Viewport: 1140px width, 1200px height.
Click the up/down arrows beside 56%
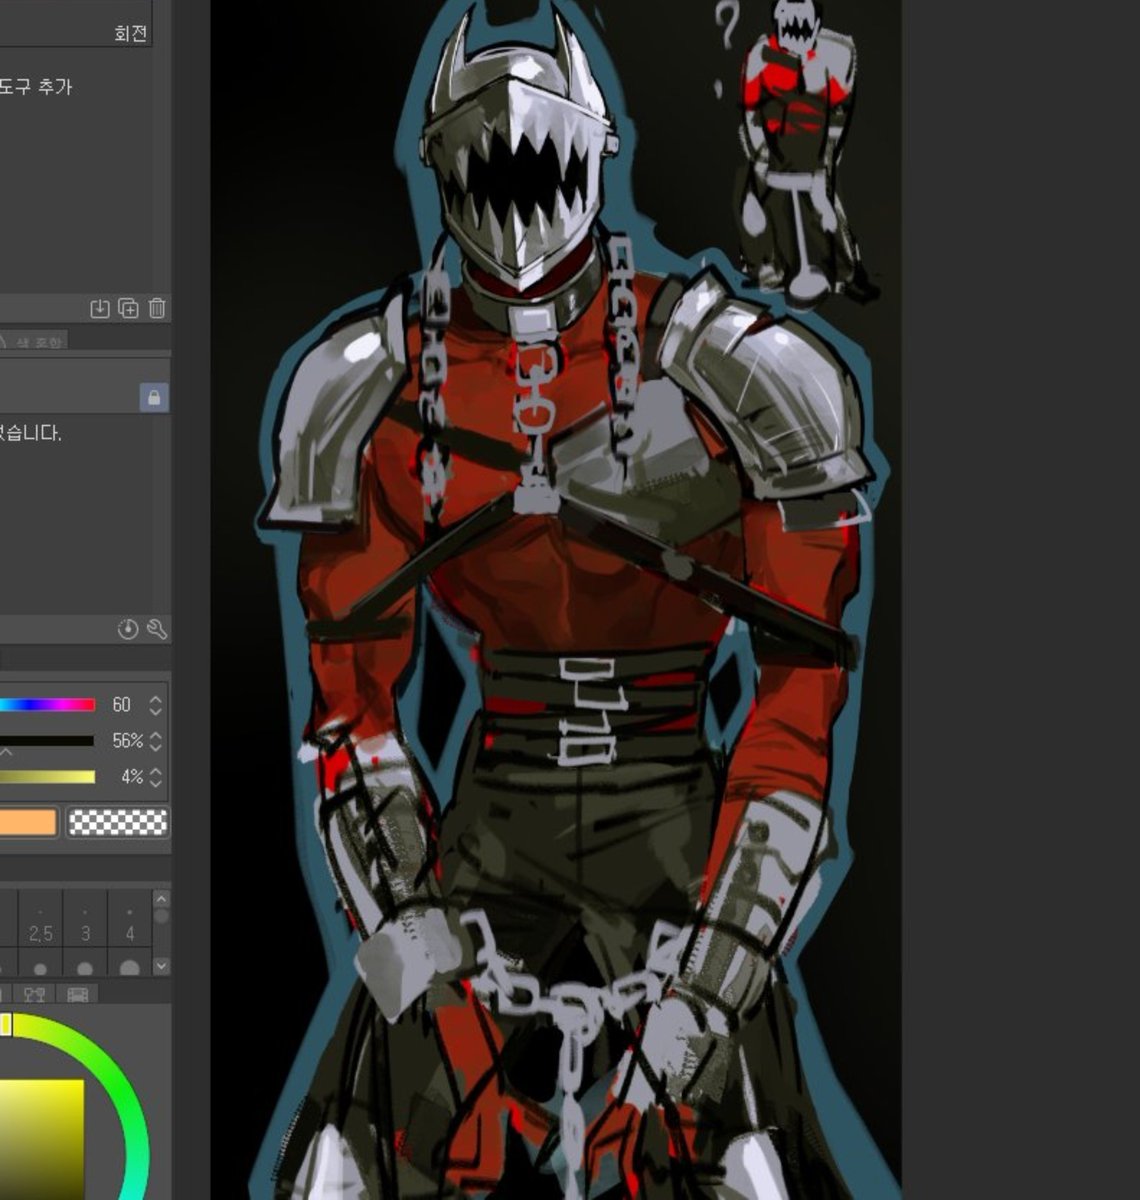pyautogui.click(x=155, y=741)
